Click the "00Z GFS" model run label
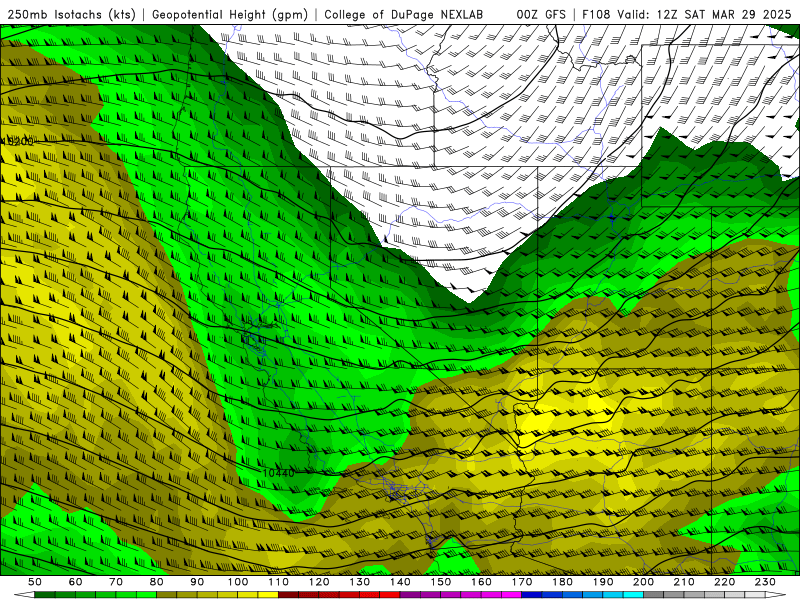The width and height of the screenshot is (800, 600). pos(541,15)
